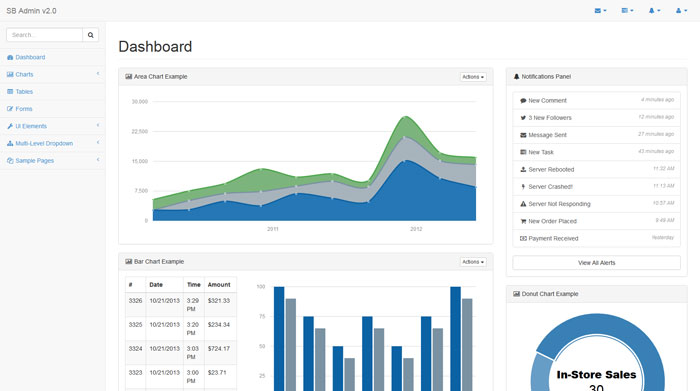Expand the Sample Pages submenu arrow

[98, 160]
